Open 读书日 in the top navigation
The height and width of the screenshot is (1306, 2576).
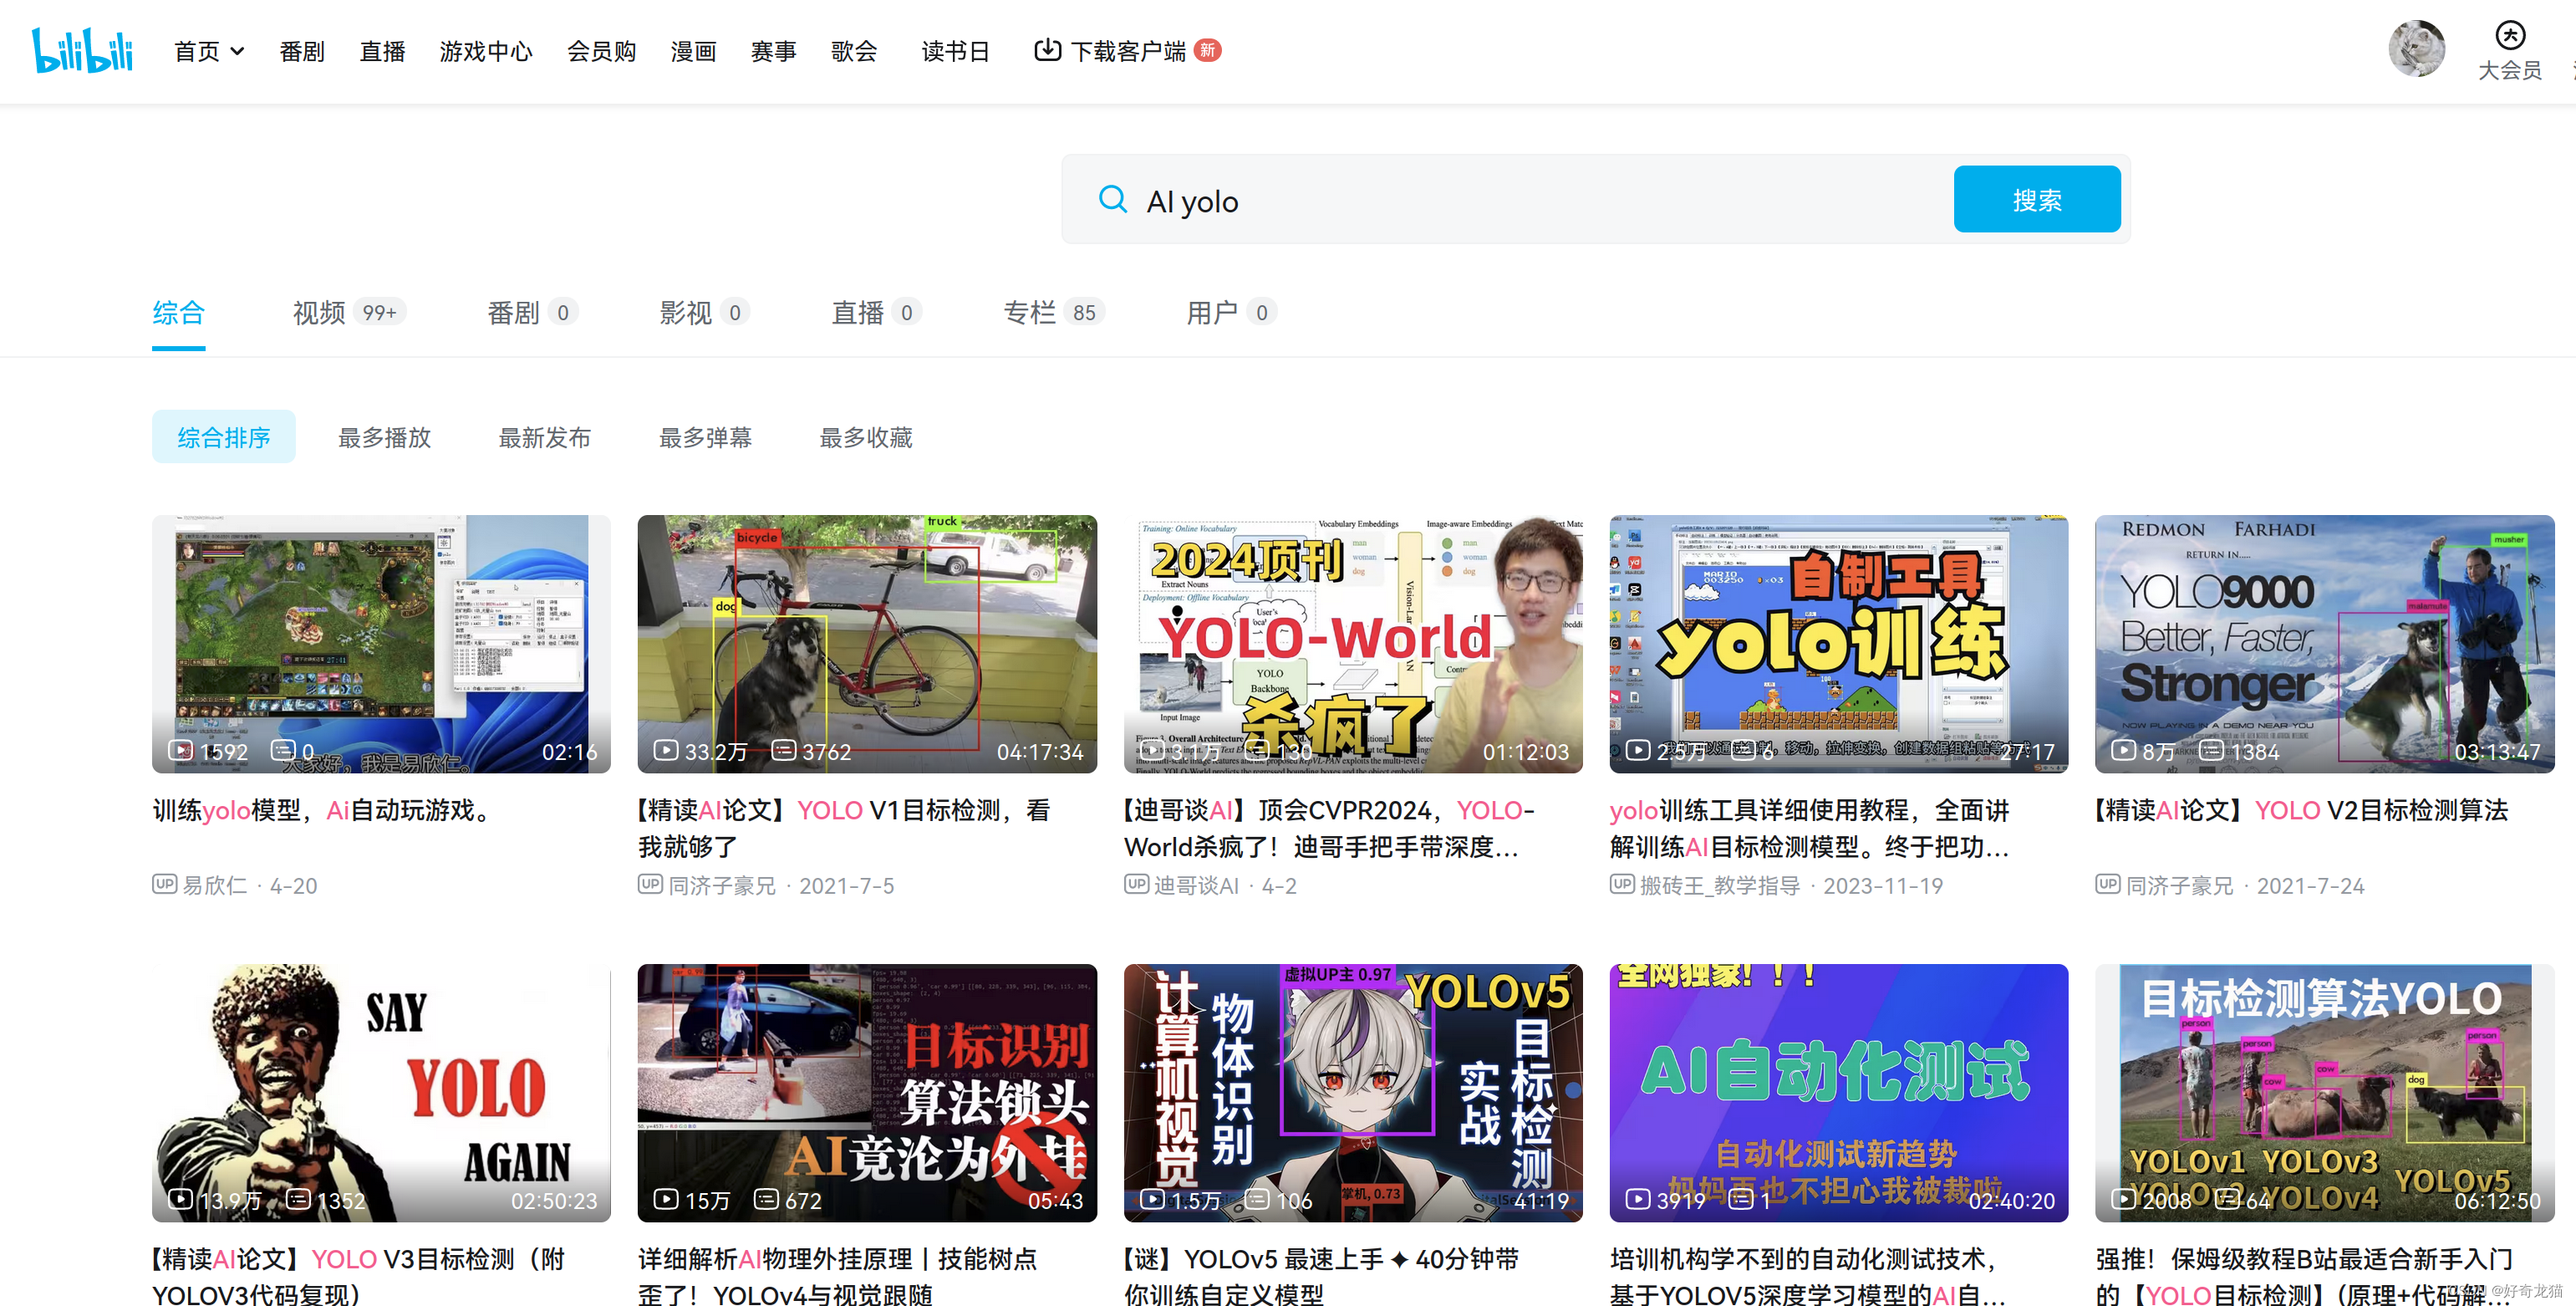tap(956, 51)
